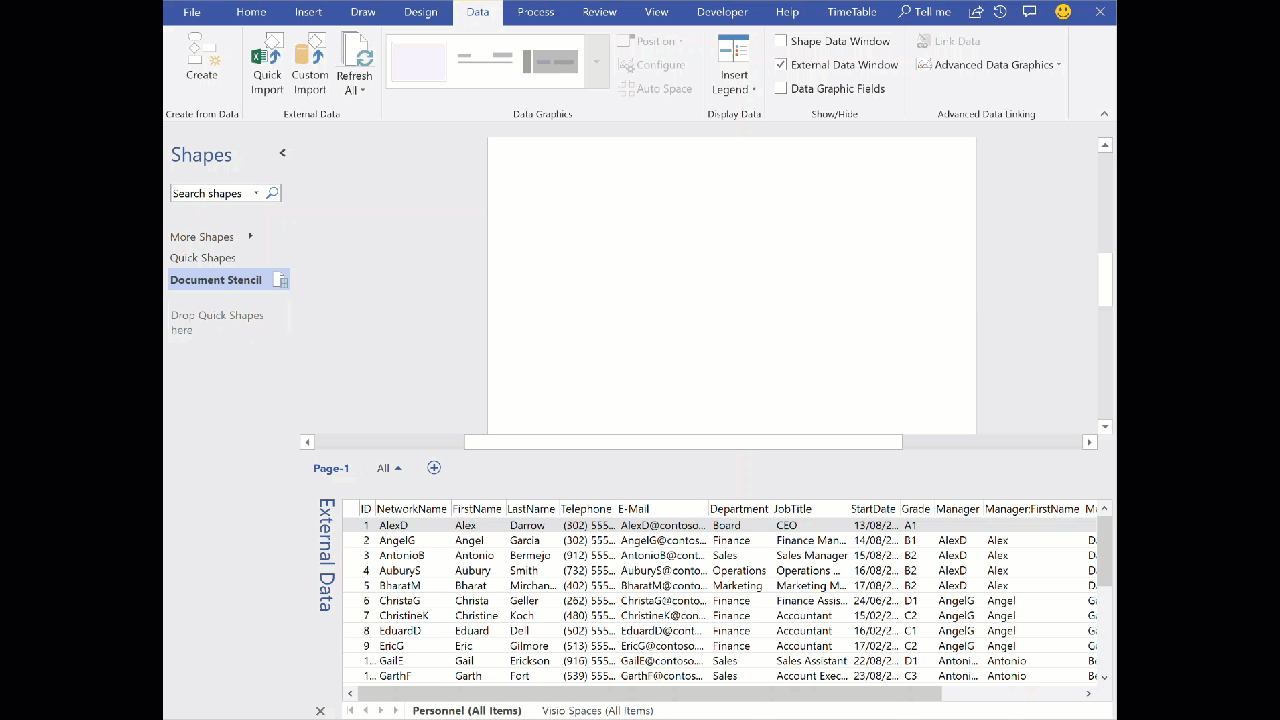Click the previous data tab arrow
This screenshot has width=1280, height=720.
[366, 711]
